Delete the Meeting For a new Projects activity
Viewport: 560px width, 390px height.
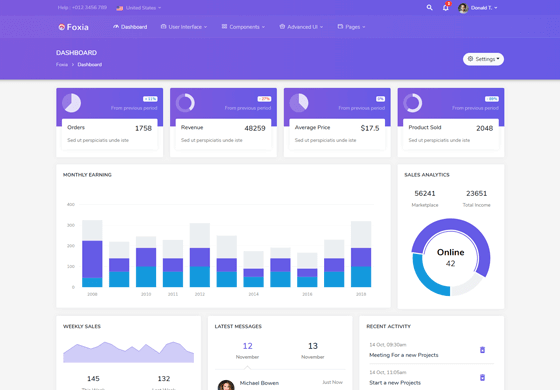pyautogui.click(x=482, y=350)
